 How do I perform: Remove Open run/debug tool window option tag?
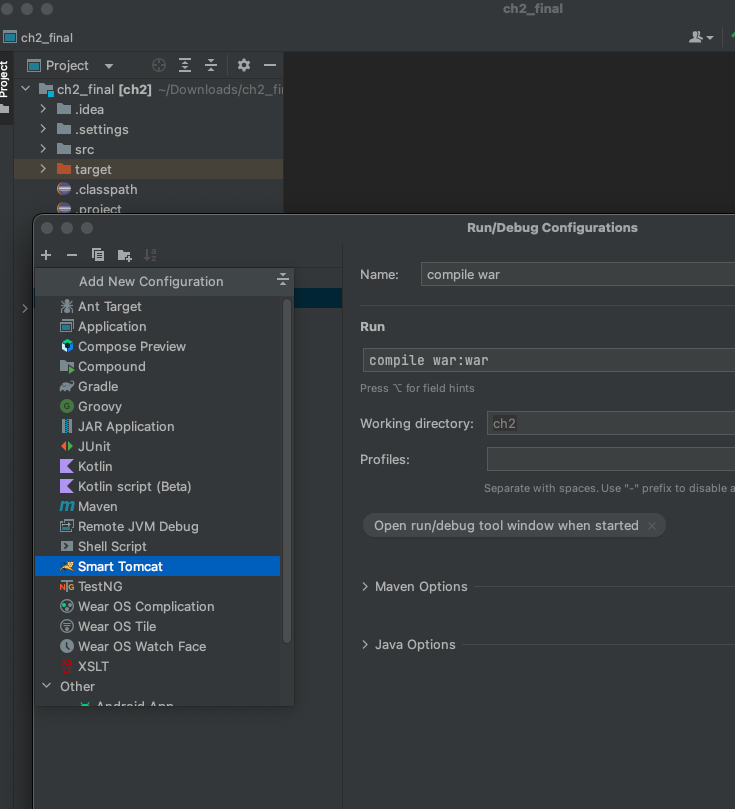point(652,526)
